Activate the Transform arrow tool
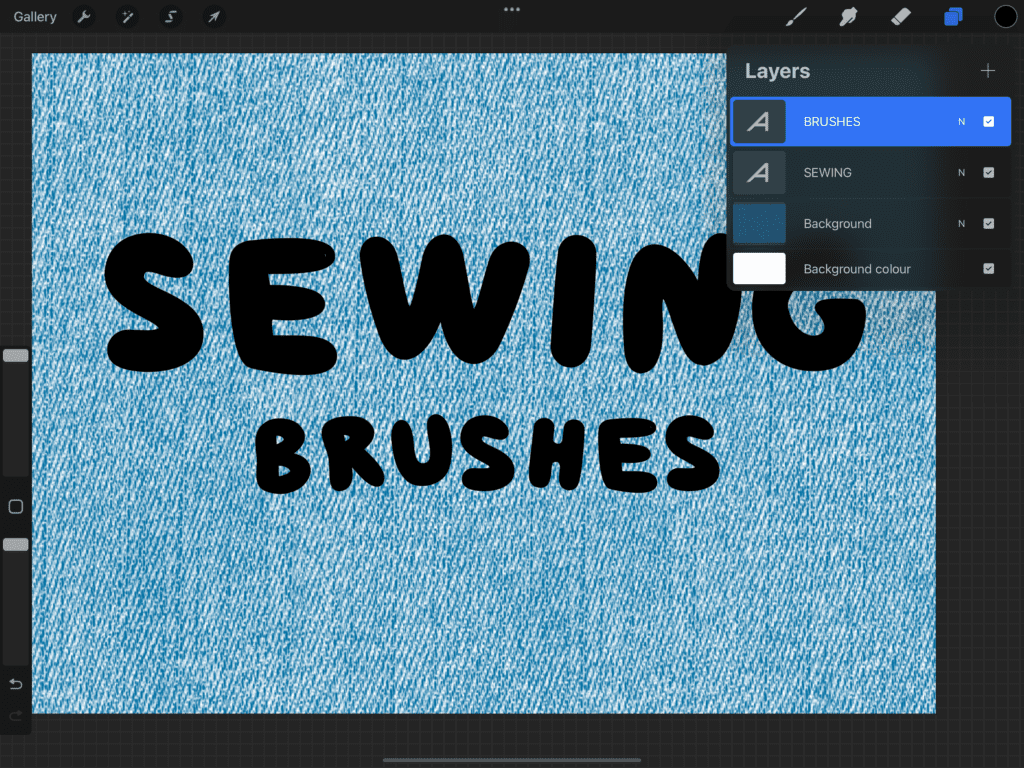The width and height of the screenshot is (1024, 768). pos(213,17)
